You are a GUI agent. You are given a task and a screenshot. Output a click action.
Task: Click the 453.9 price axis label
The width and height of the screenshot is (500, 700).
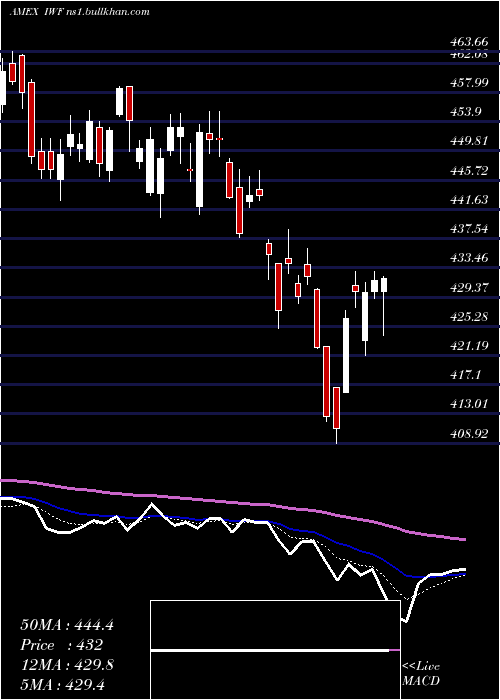[x=466, y=112]
